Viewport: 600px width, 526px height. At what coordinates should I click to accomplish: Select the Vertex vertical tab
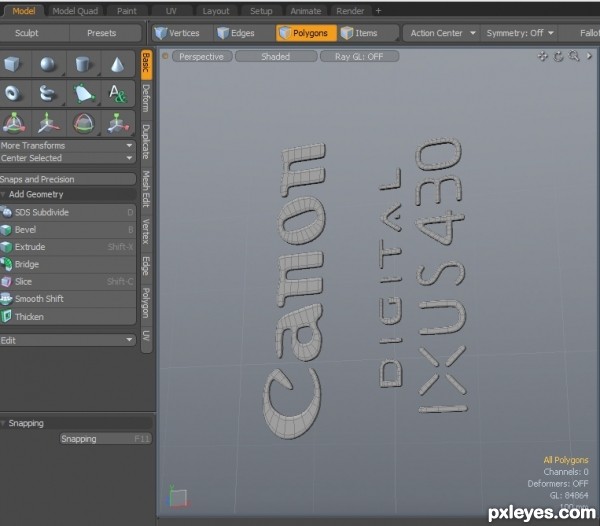(146, 231)
